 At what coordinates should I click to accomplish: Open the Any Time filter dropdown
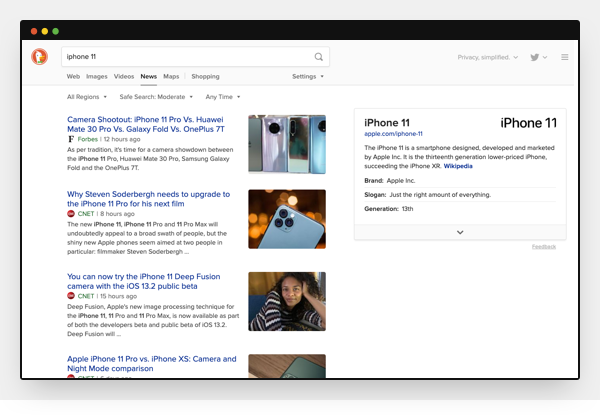[x=223, y=97]
